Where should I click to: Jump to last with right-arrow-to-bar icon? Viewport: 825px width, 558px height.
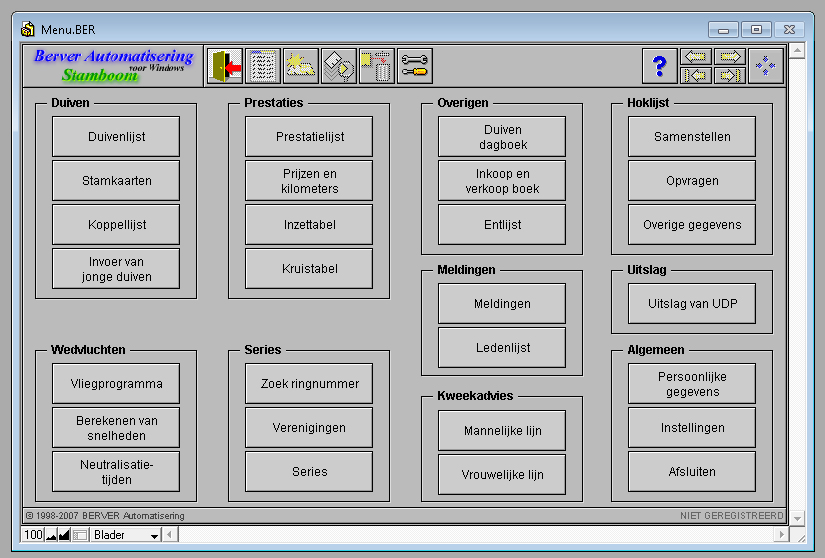(x=730, y=75)
